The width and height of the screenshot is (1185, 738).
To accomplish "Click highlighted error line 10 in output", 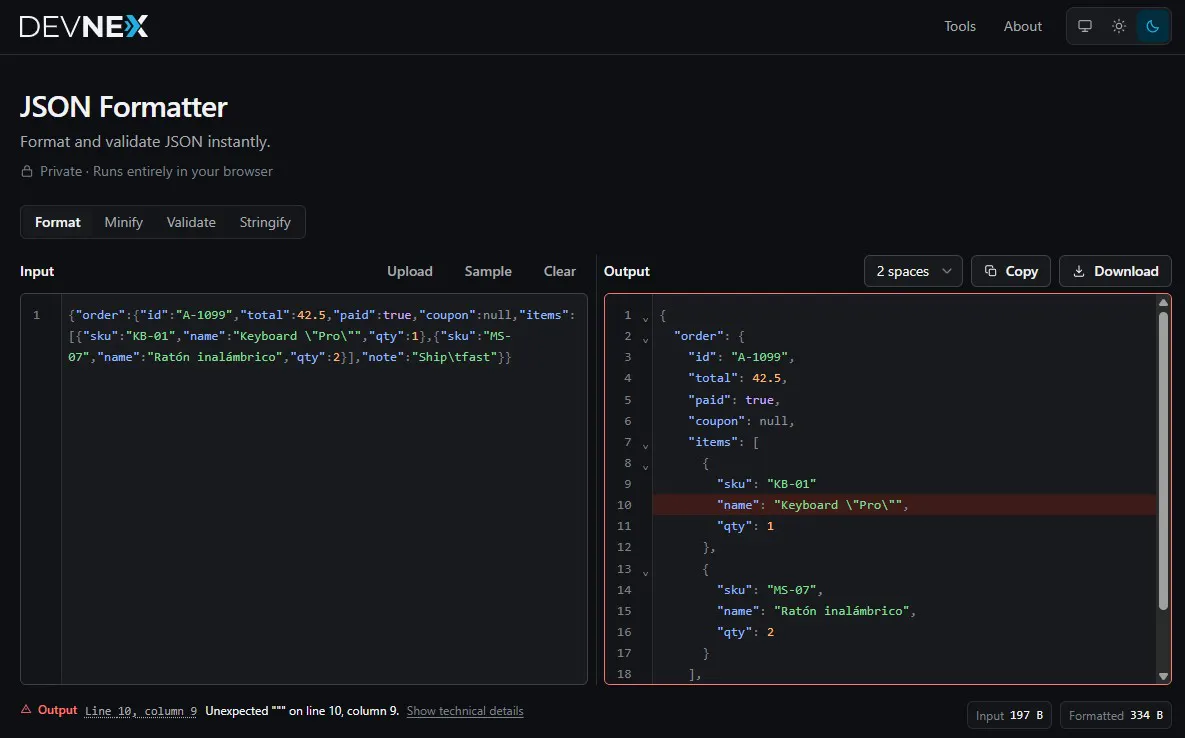I will coord(904,505).
